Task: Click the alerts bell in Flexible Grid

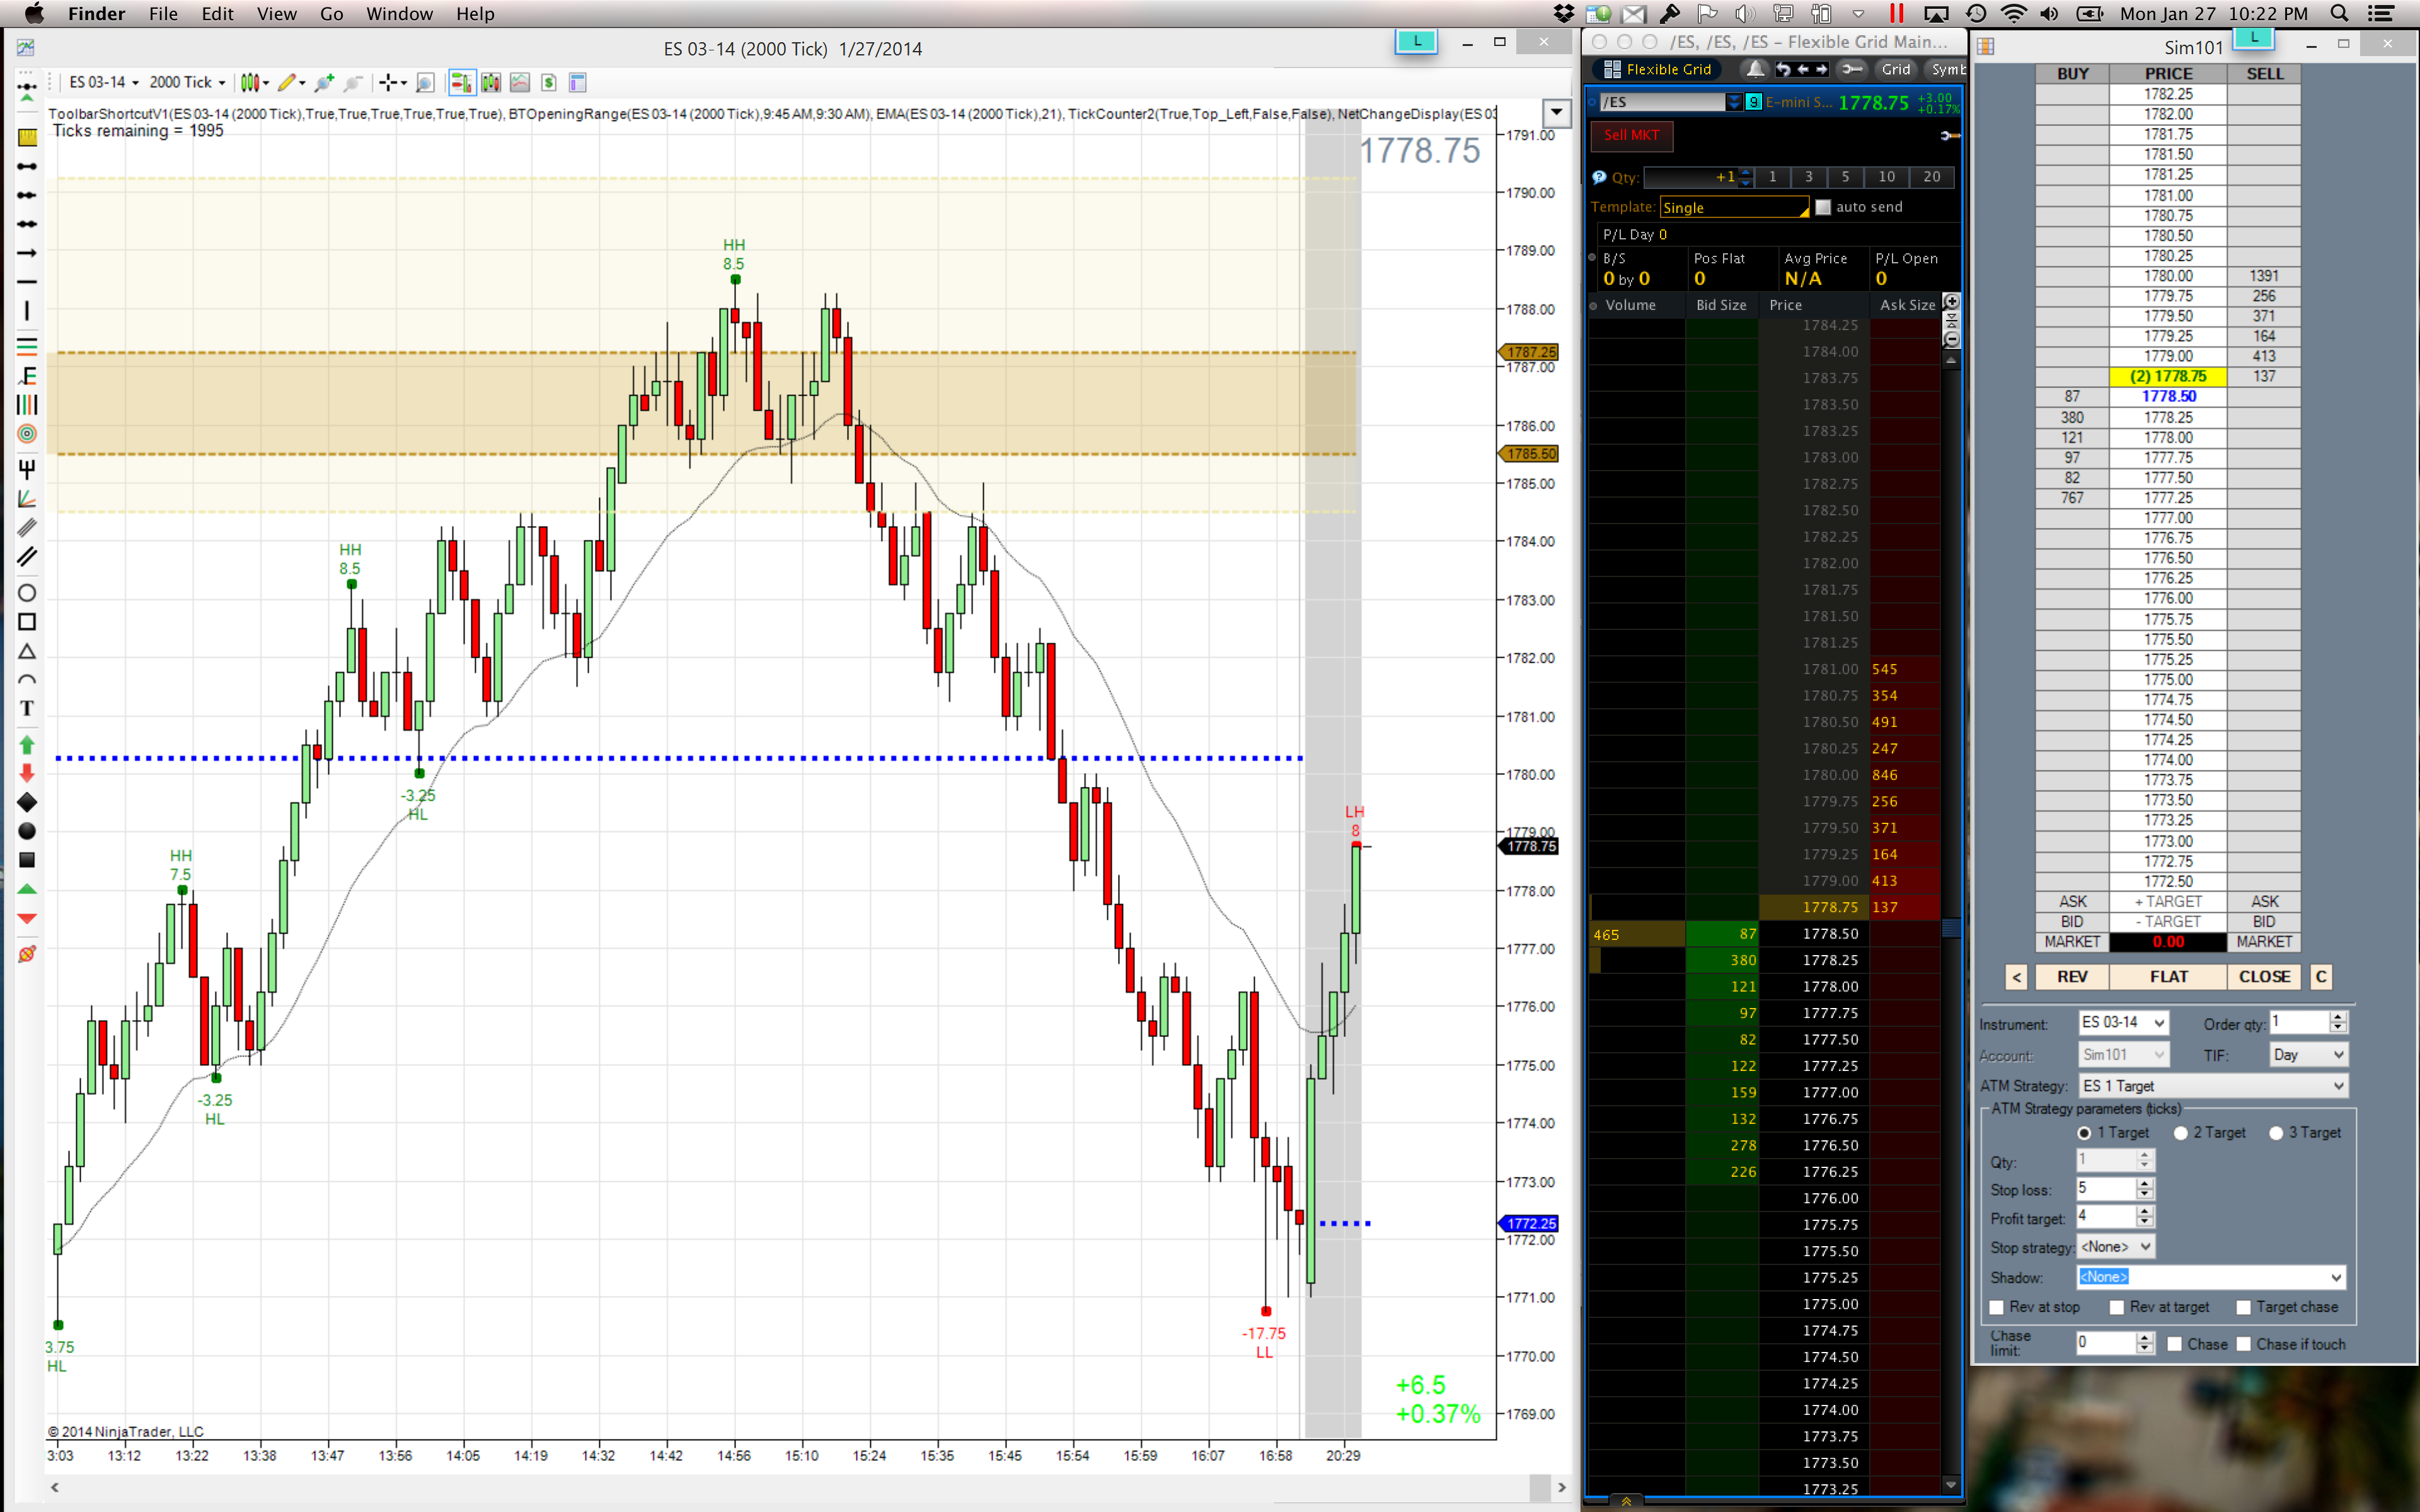Action: (1755, 69)
